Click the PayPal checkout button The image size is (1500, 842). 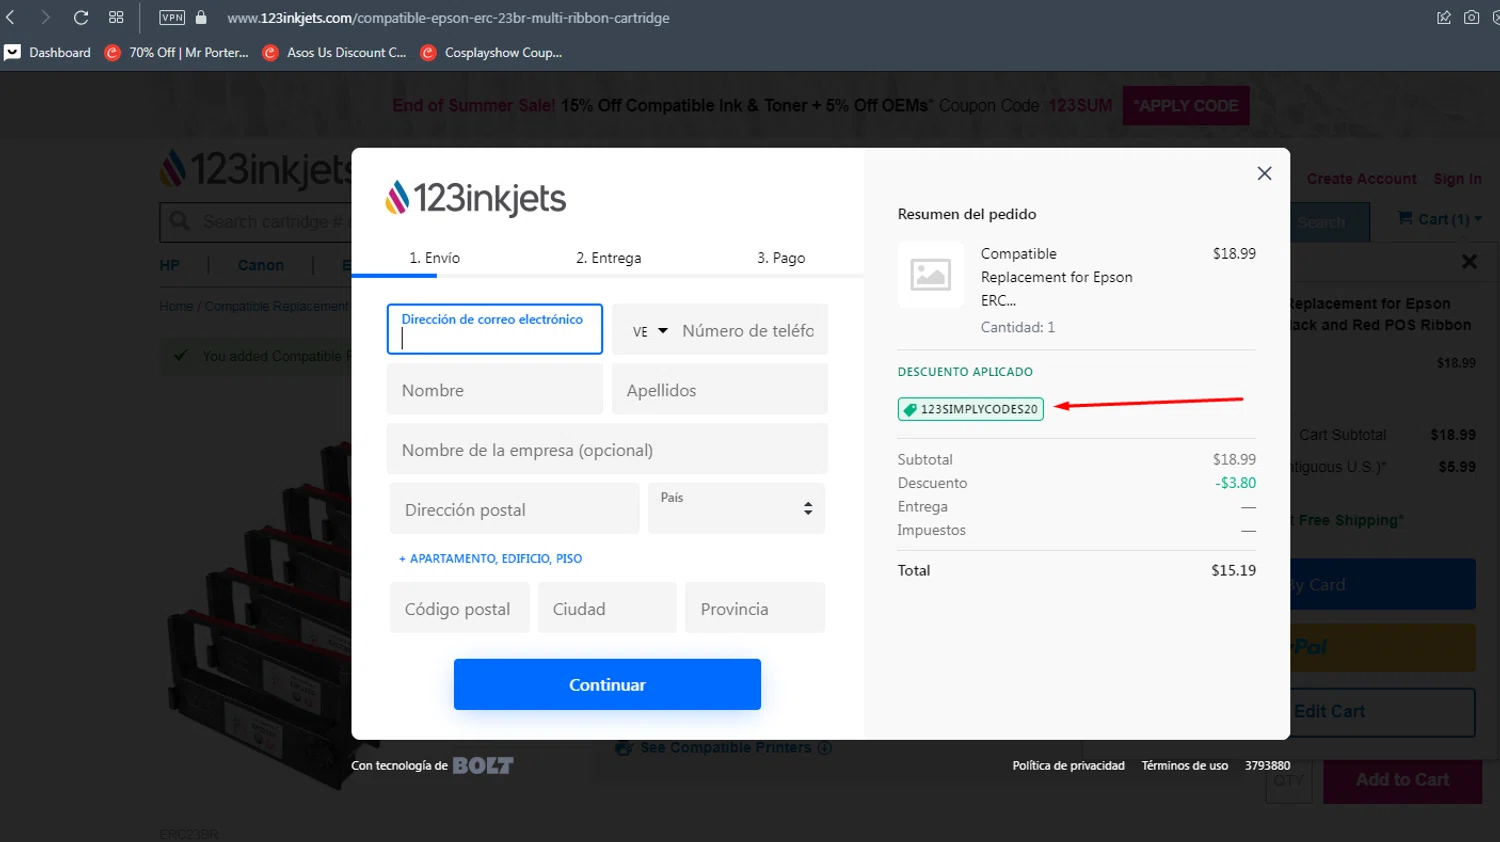pos(1383,648)
